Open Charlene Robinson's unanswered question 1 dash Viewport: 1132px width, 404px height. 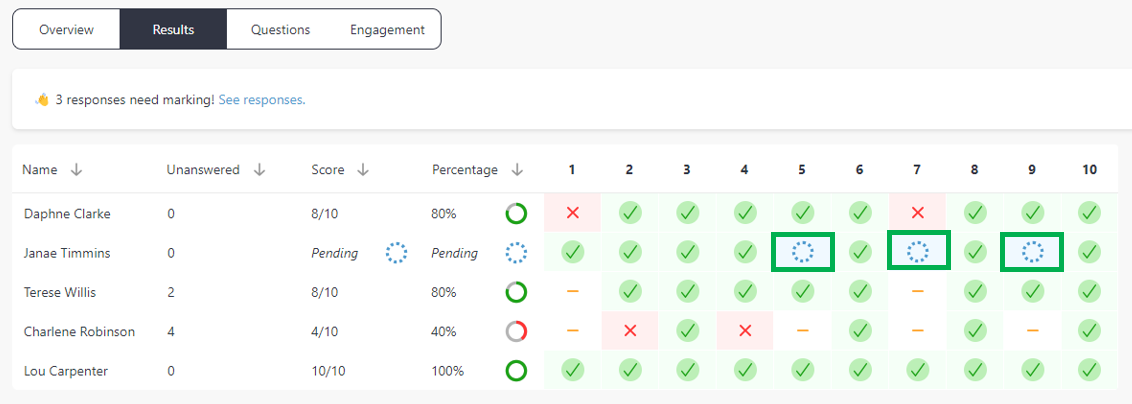coord(572,330)
